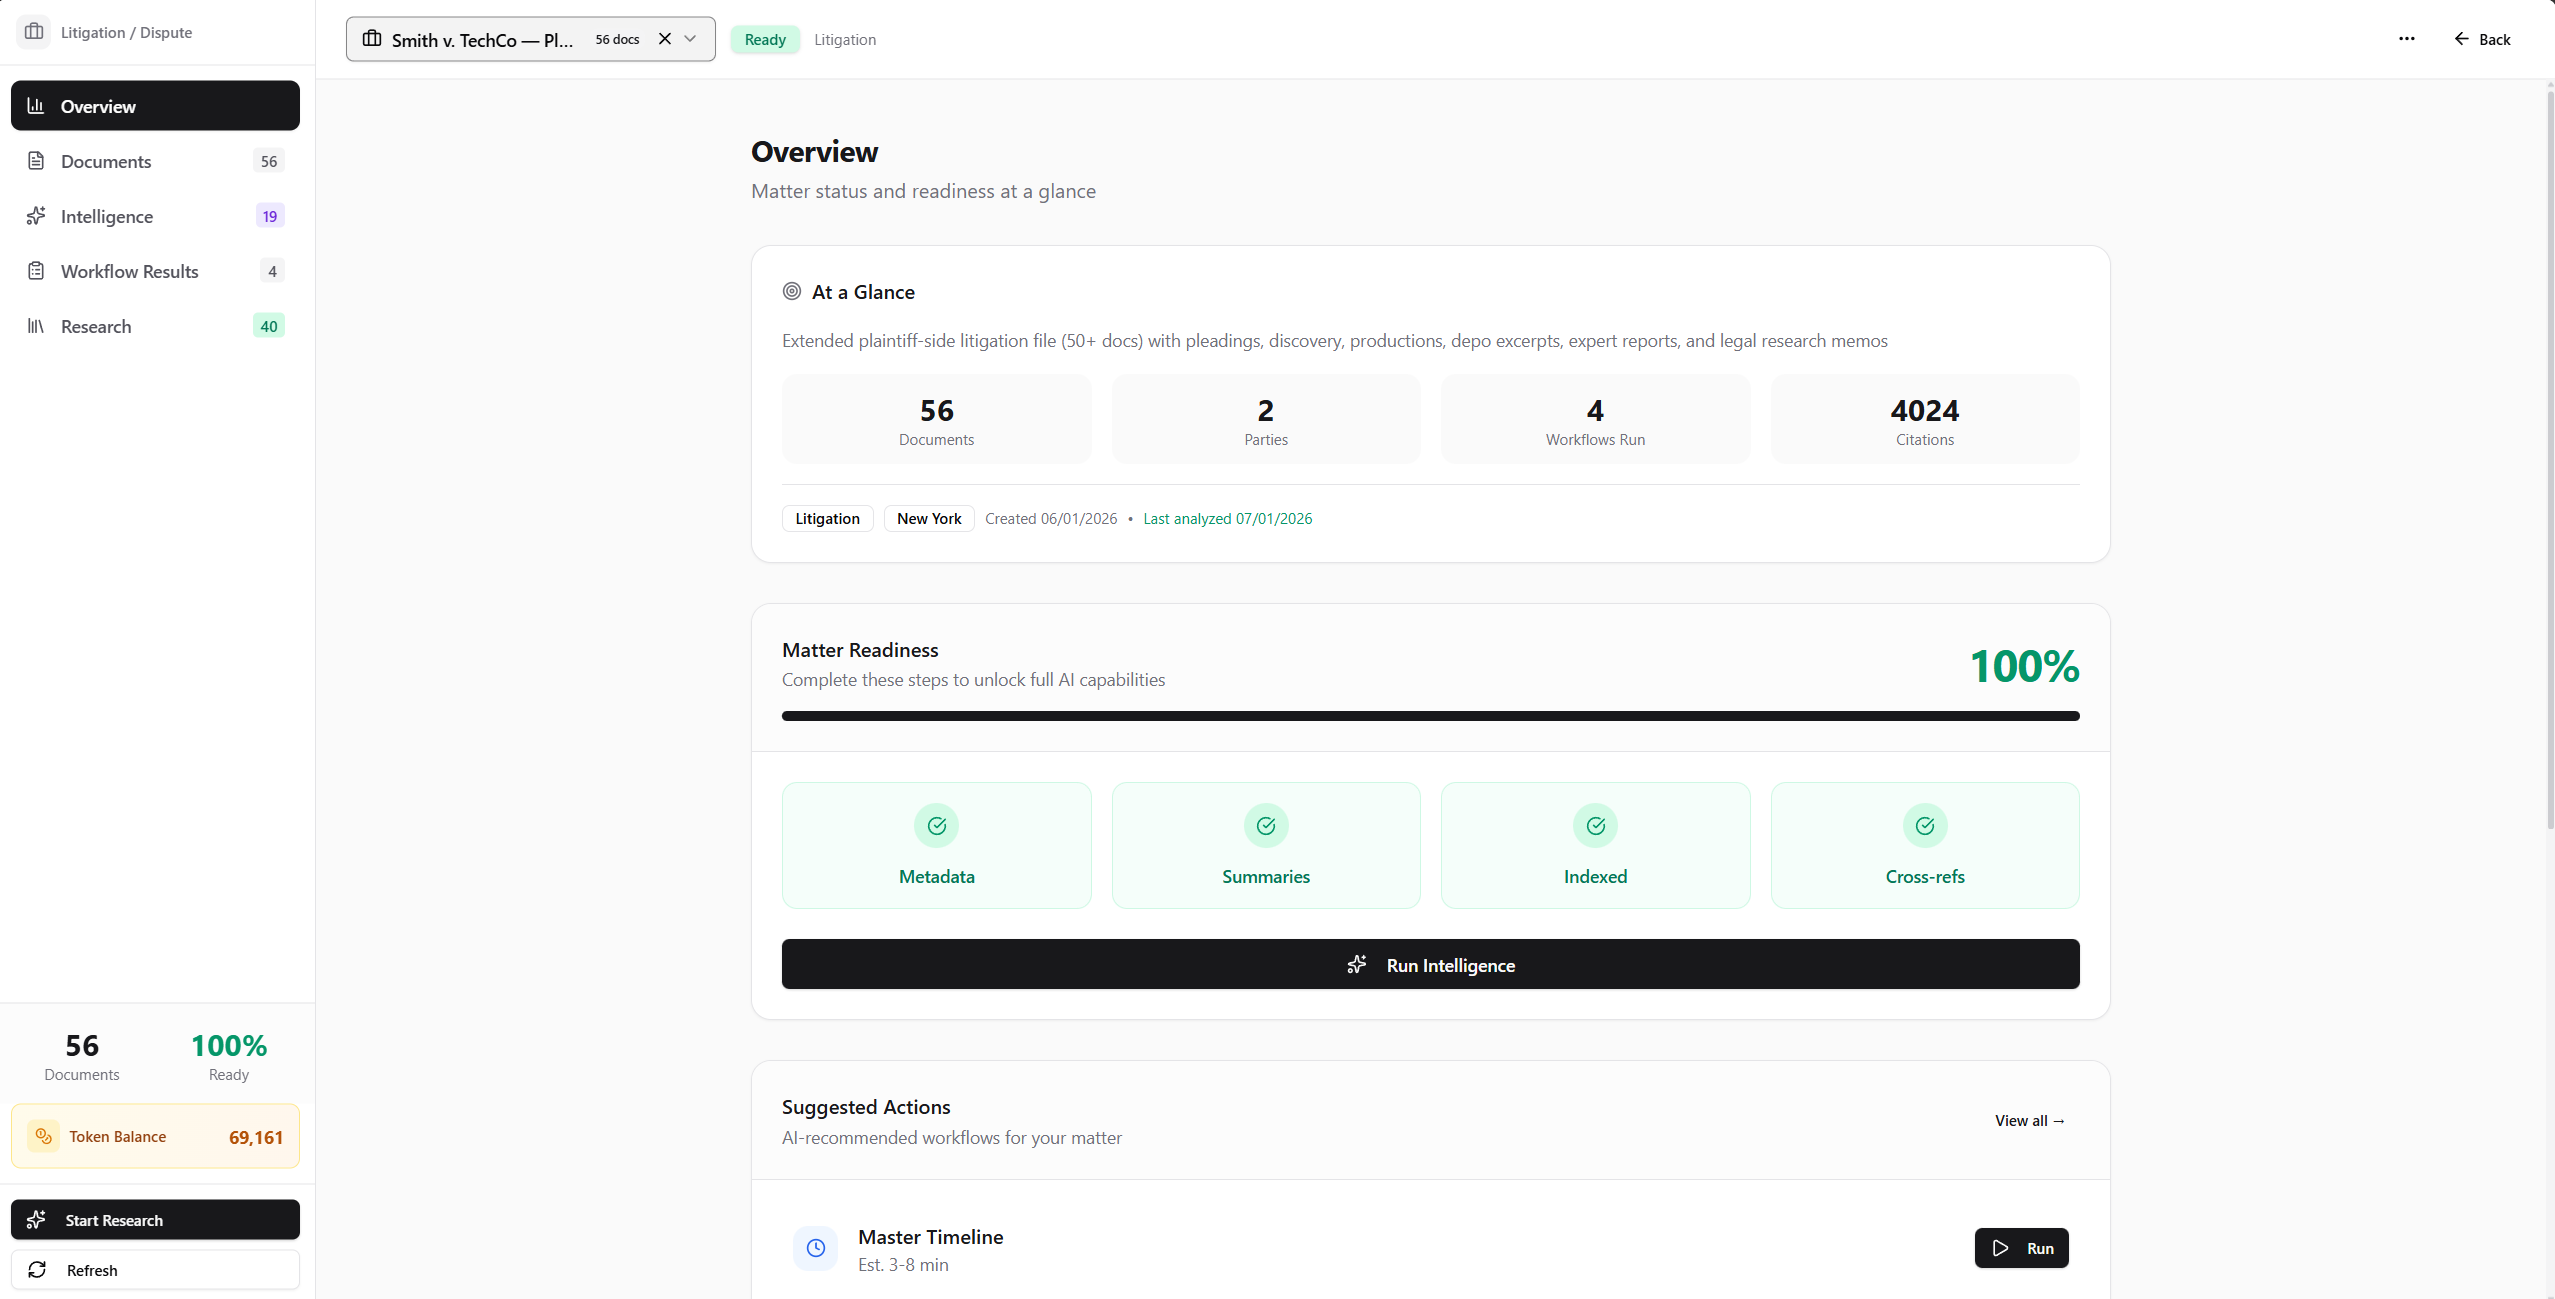Select the Litigation tab next to Ready badge
The image size is (2555, 1299).
[x=845, y=39]
